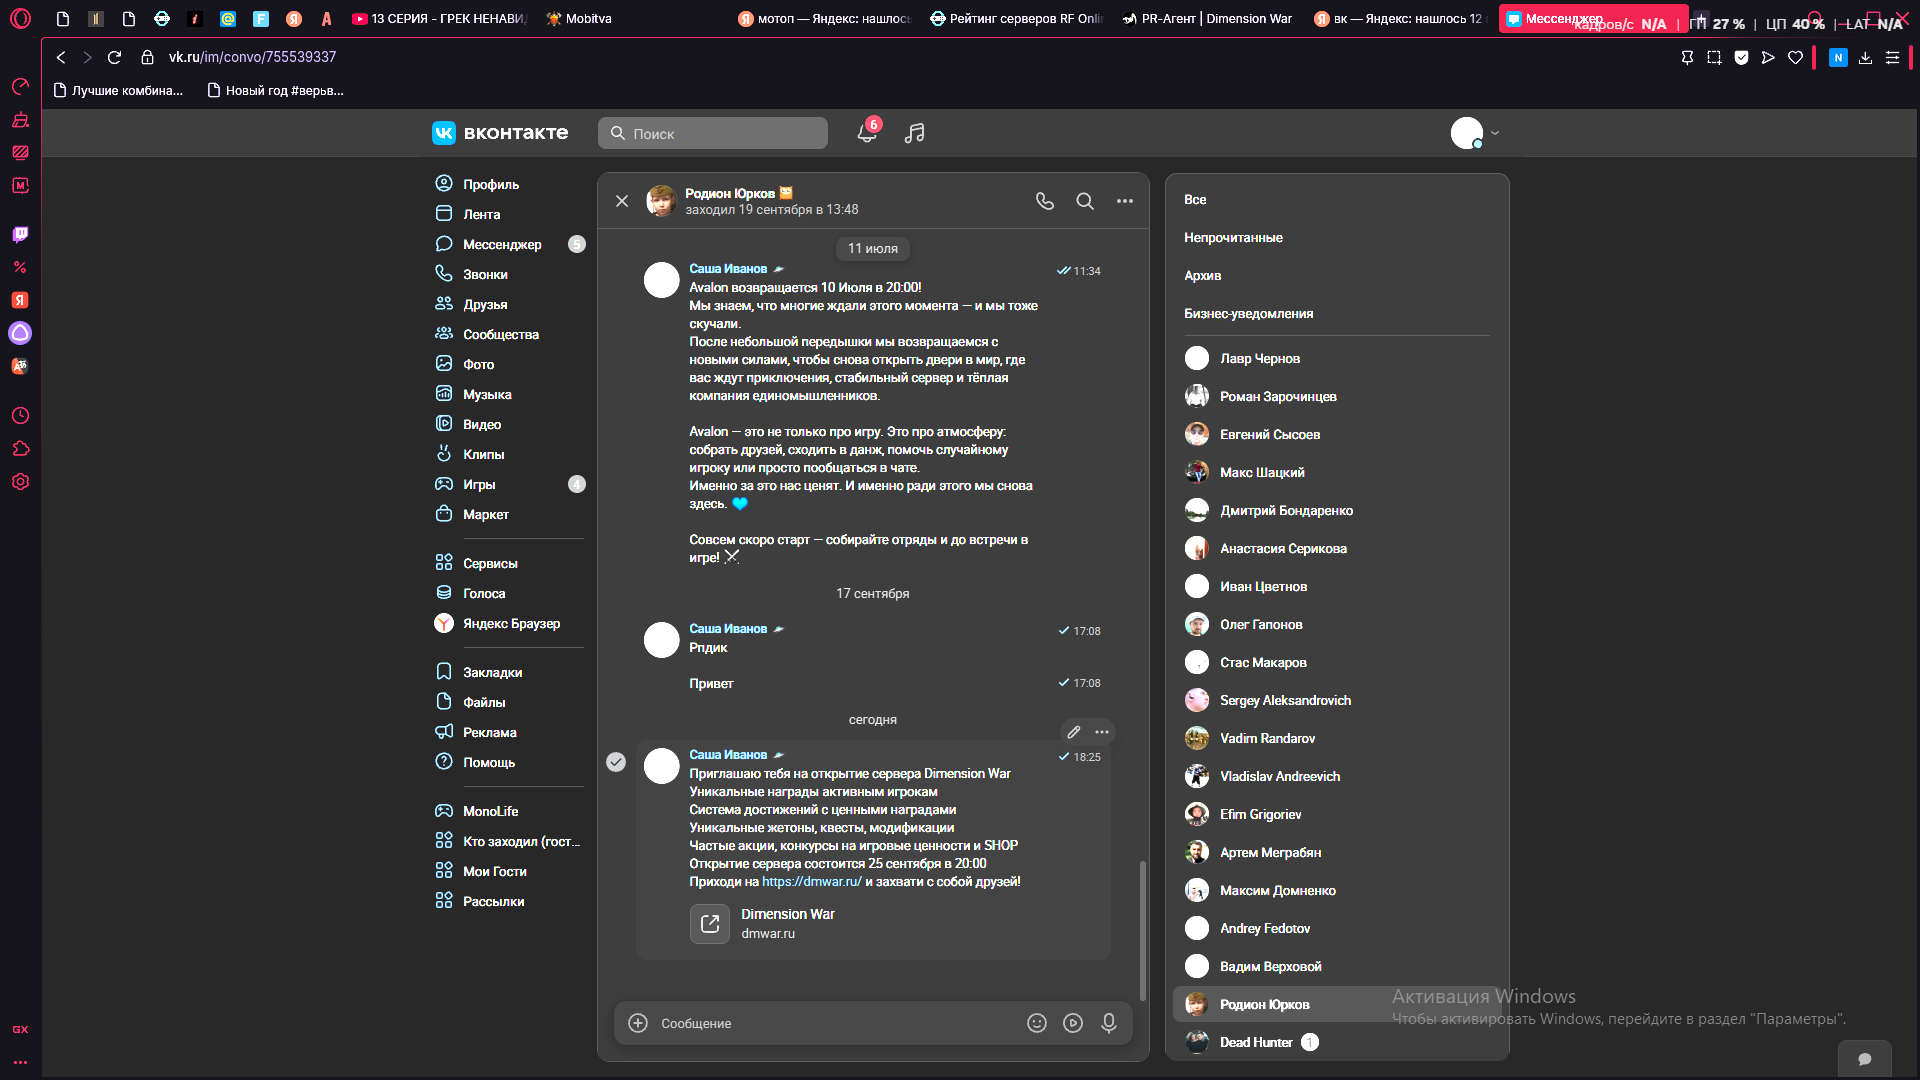Open Бизнес-уведомления folder
This screenshot has width=1920, height=1080.
1248,313
